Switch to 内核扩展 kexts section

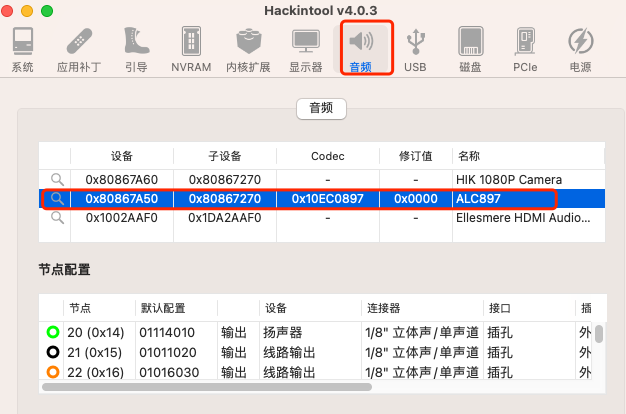[248, 49]
